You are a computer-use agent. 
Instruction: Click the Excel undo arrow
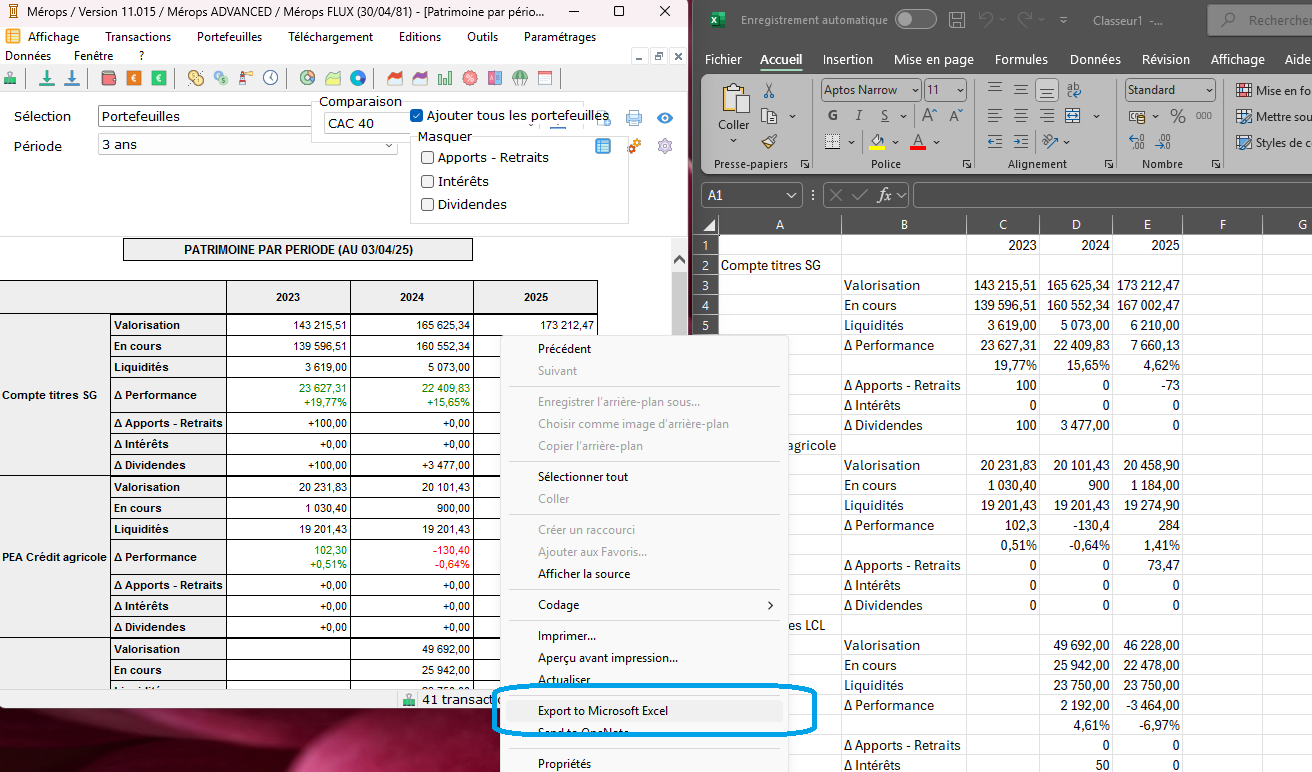point(986,20)
